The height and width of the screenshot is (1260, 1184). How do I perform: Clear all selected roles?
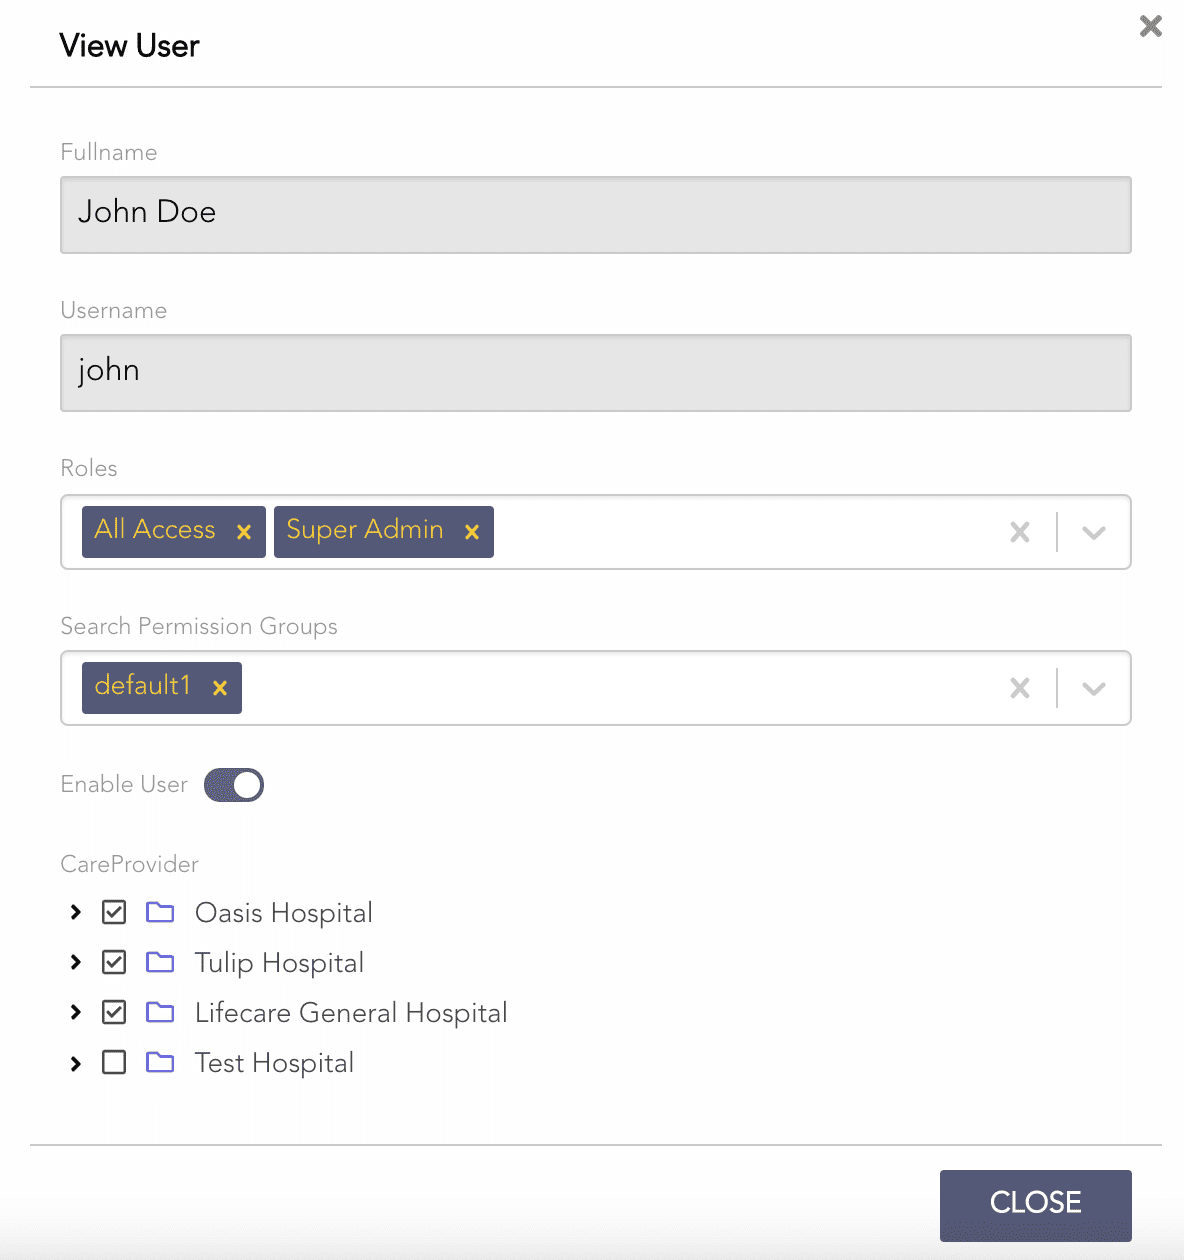(x=1019, y=531)
